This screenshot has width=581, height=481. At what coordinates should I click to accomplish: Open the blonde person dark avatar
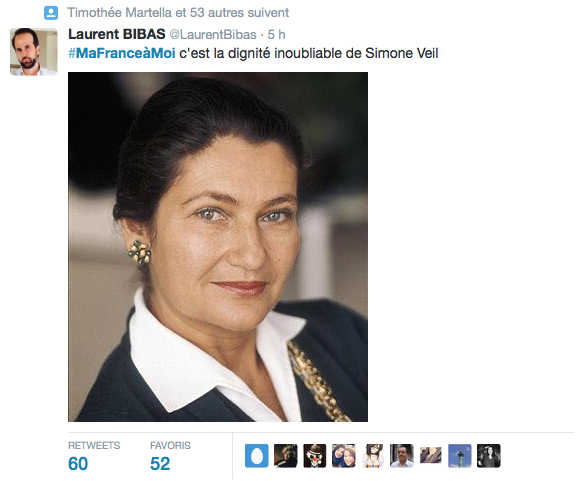point(286,456)
